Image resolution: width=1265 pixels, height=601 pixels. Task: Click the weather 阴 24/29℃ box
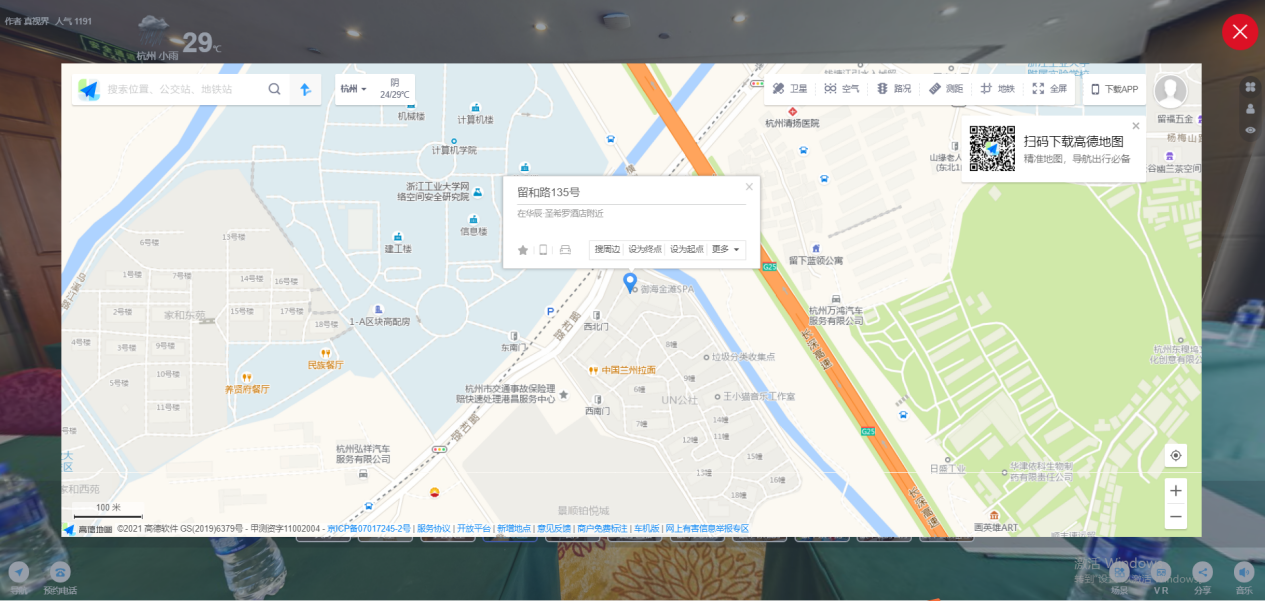click(x=395, y=89)
